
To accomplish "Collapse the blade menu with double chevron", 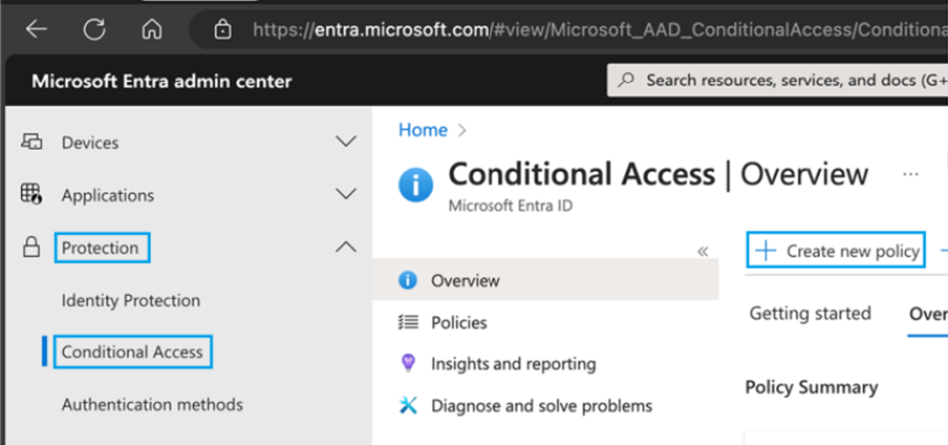I will (x=702, y=251).
